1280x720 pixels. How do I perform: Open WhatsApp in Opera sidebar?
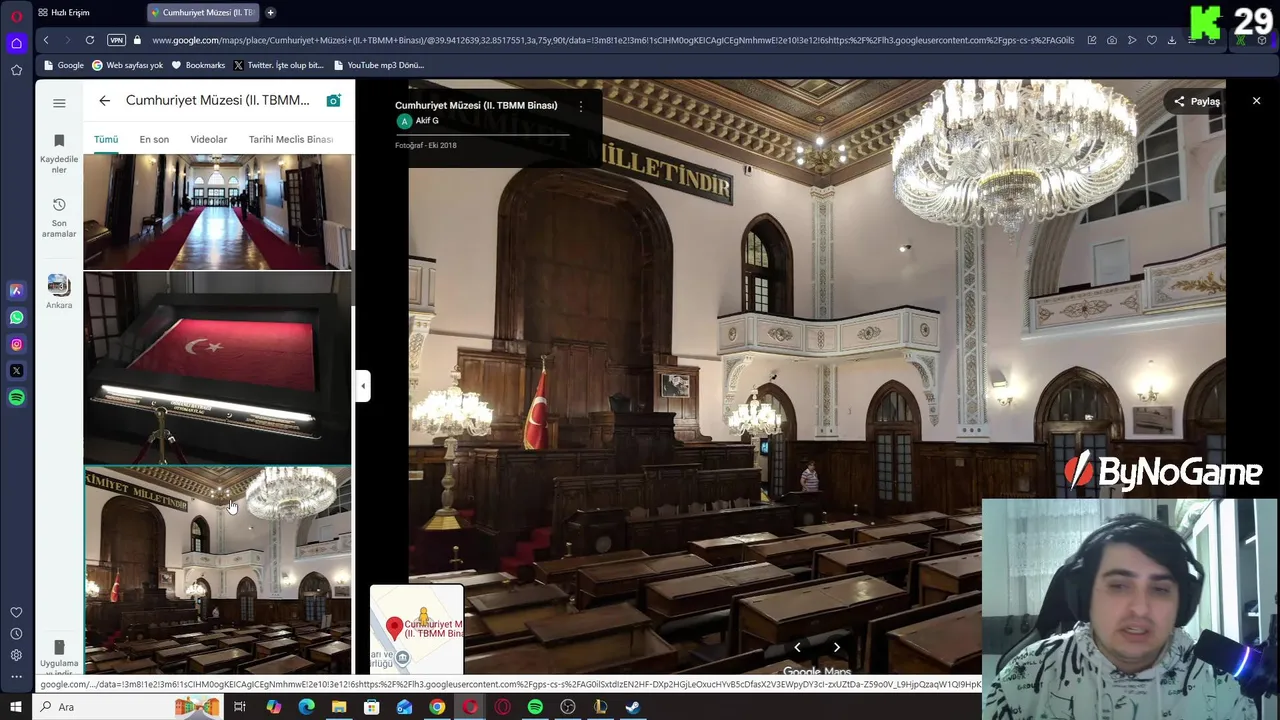(16, 317)
